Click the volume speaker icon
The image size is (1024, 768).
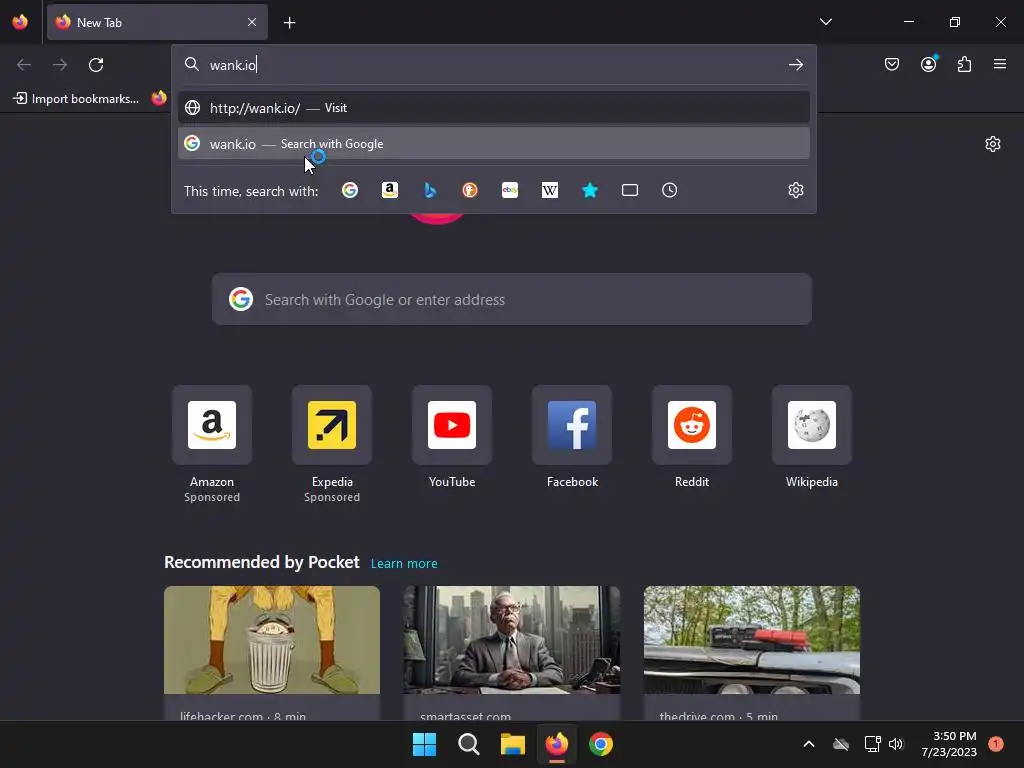coord(895,744)
